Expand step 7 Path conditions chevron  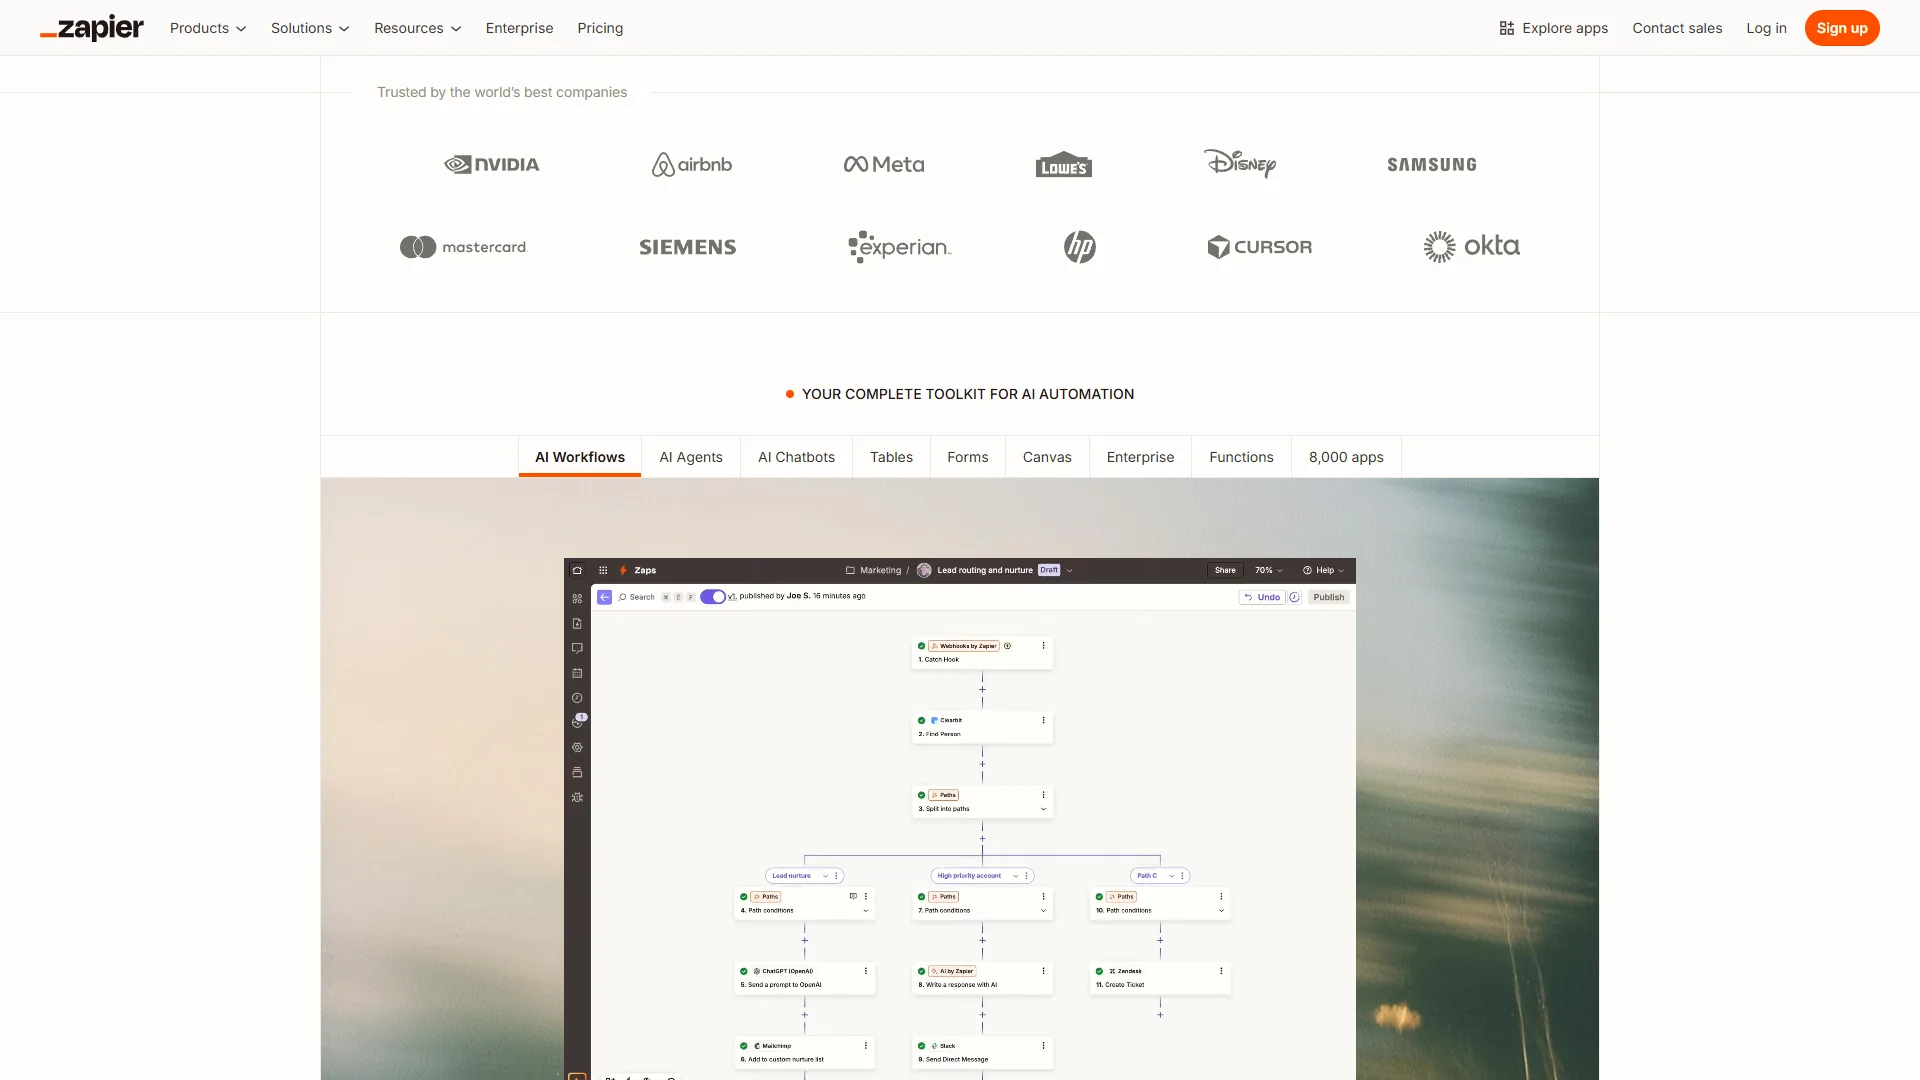click(x=1043, y=911)
